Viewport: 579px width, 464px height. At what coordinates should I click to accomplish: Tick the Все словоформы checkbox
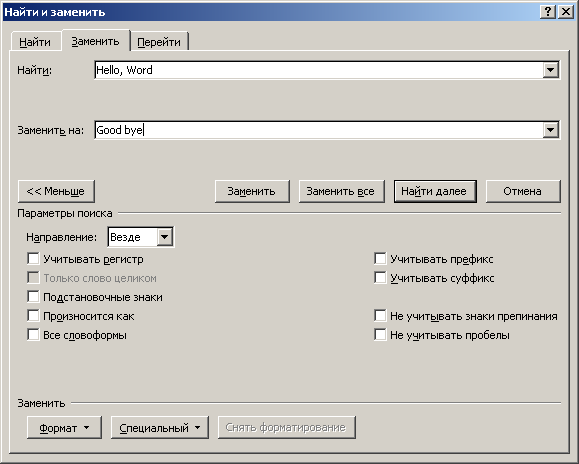(x=33, y=335)
